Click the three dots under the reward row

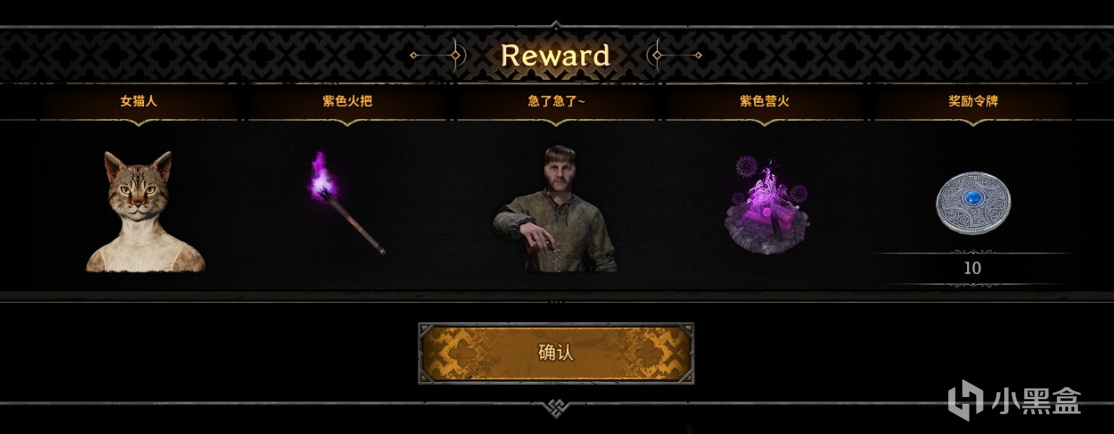pyautogui.click(x=556, y=302)
